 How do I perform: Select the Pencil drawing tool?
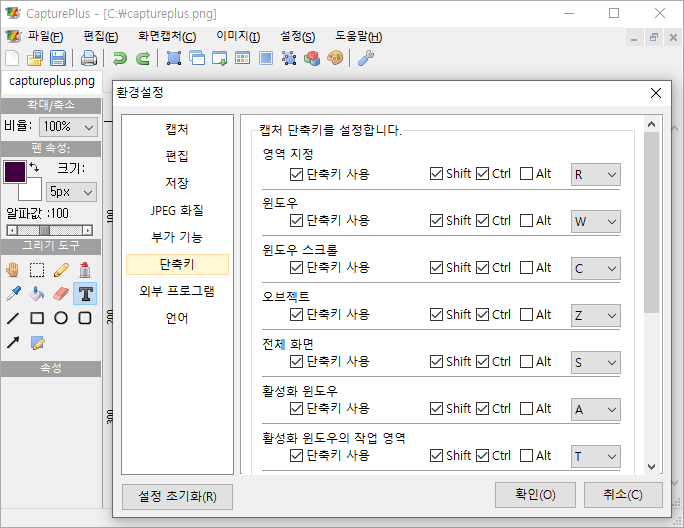pos(61,269)
